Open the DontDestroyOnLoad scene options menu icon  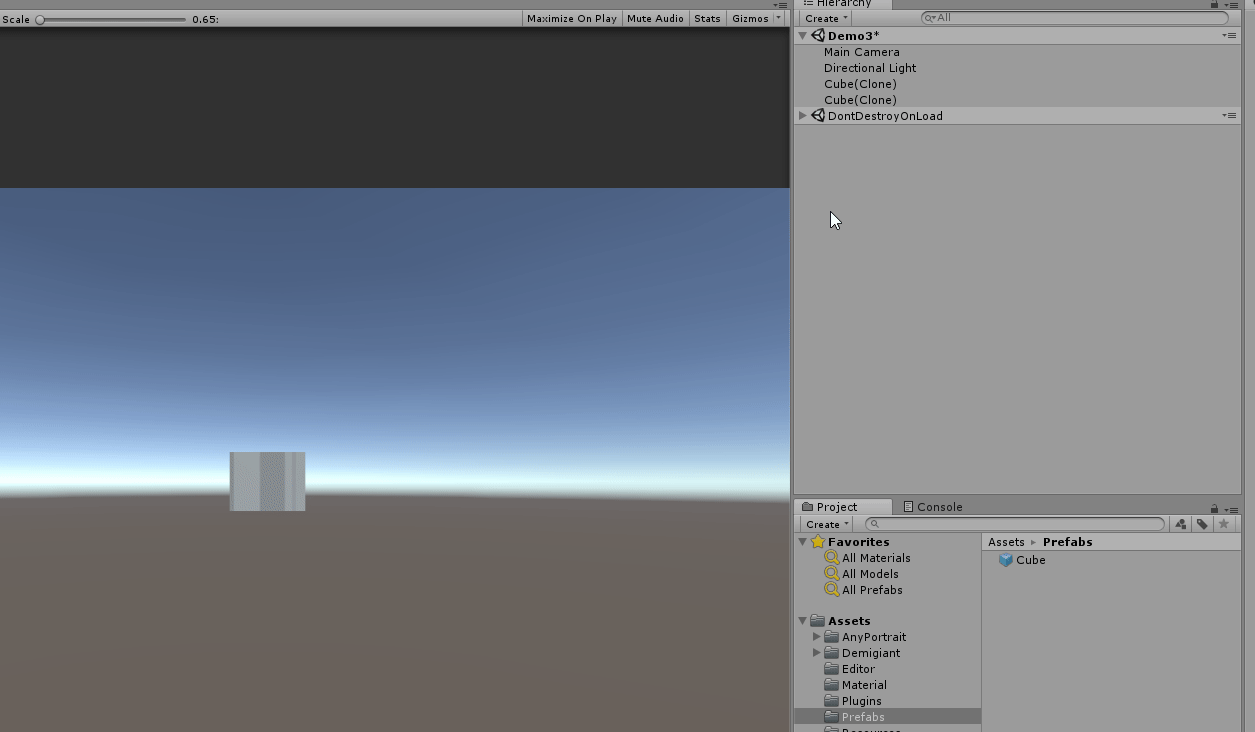[1229, 116]
